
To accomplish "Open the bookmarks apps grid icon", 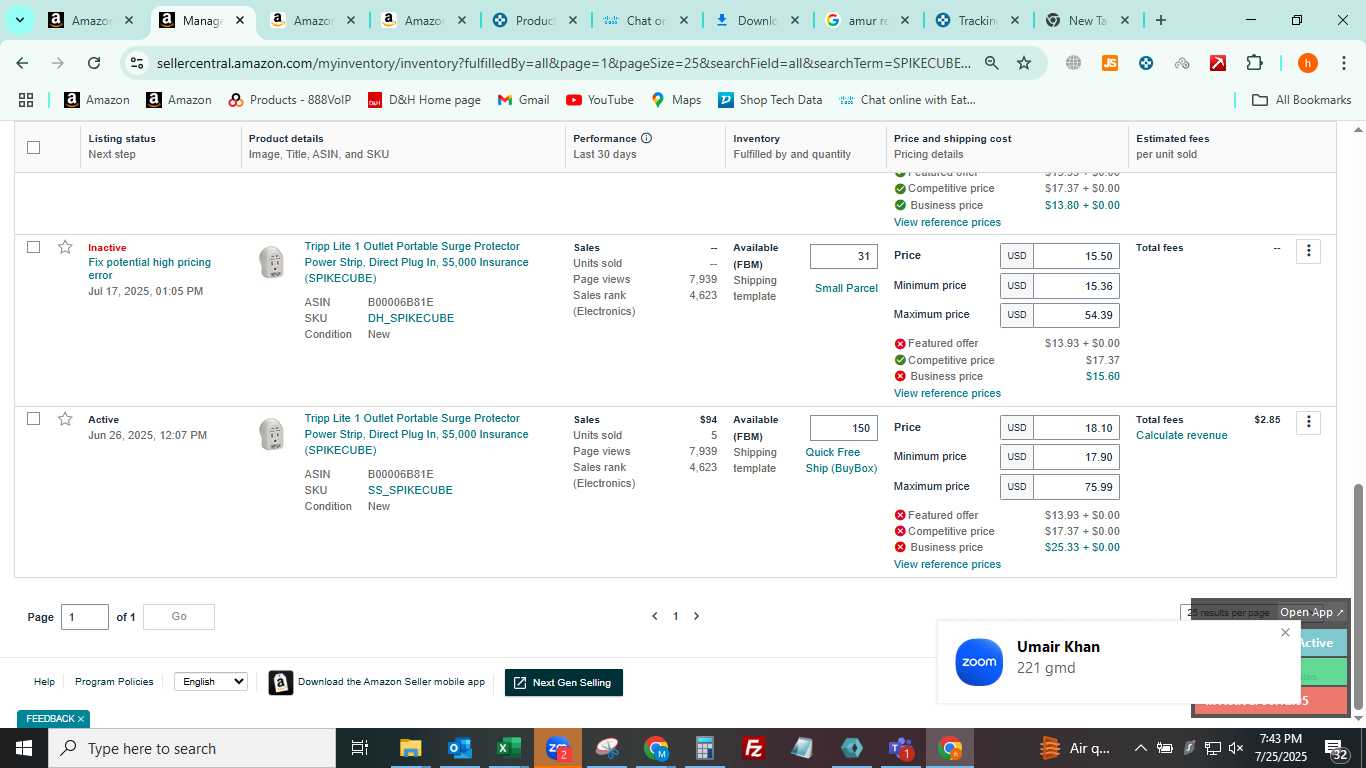I will coord(26,100).
